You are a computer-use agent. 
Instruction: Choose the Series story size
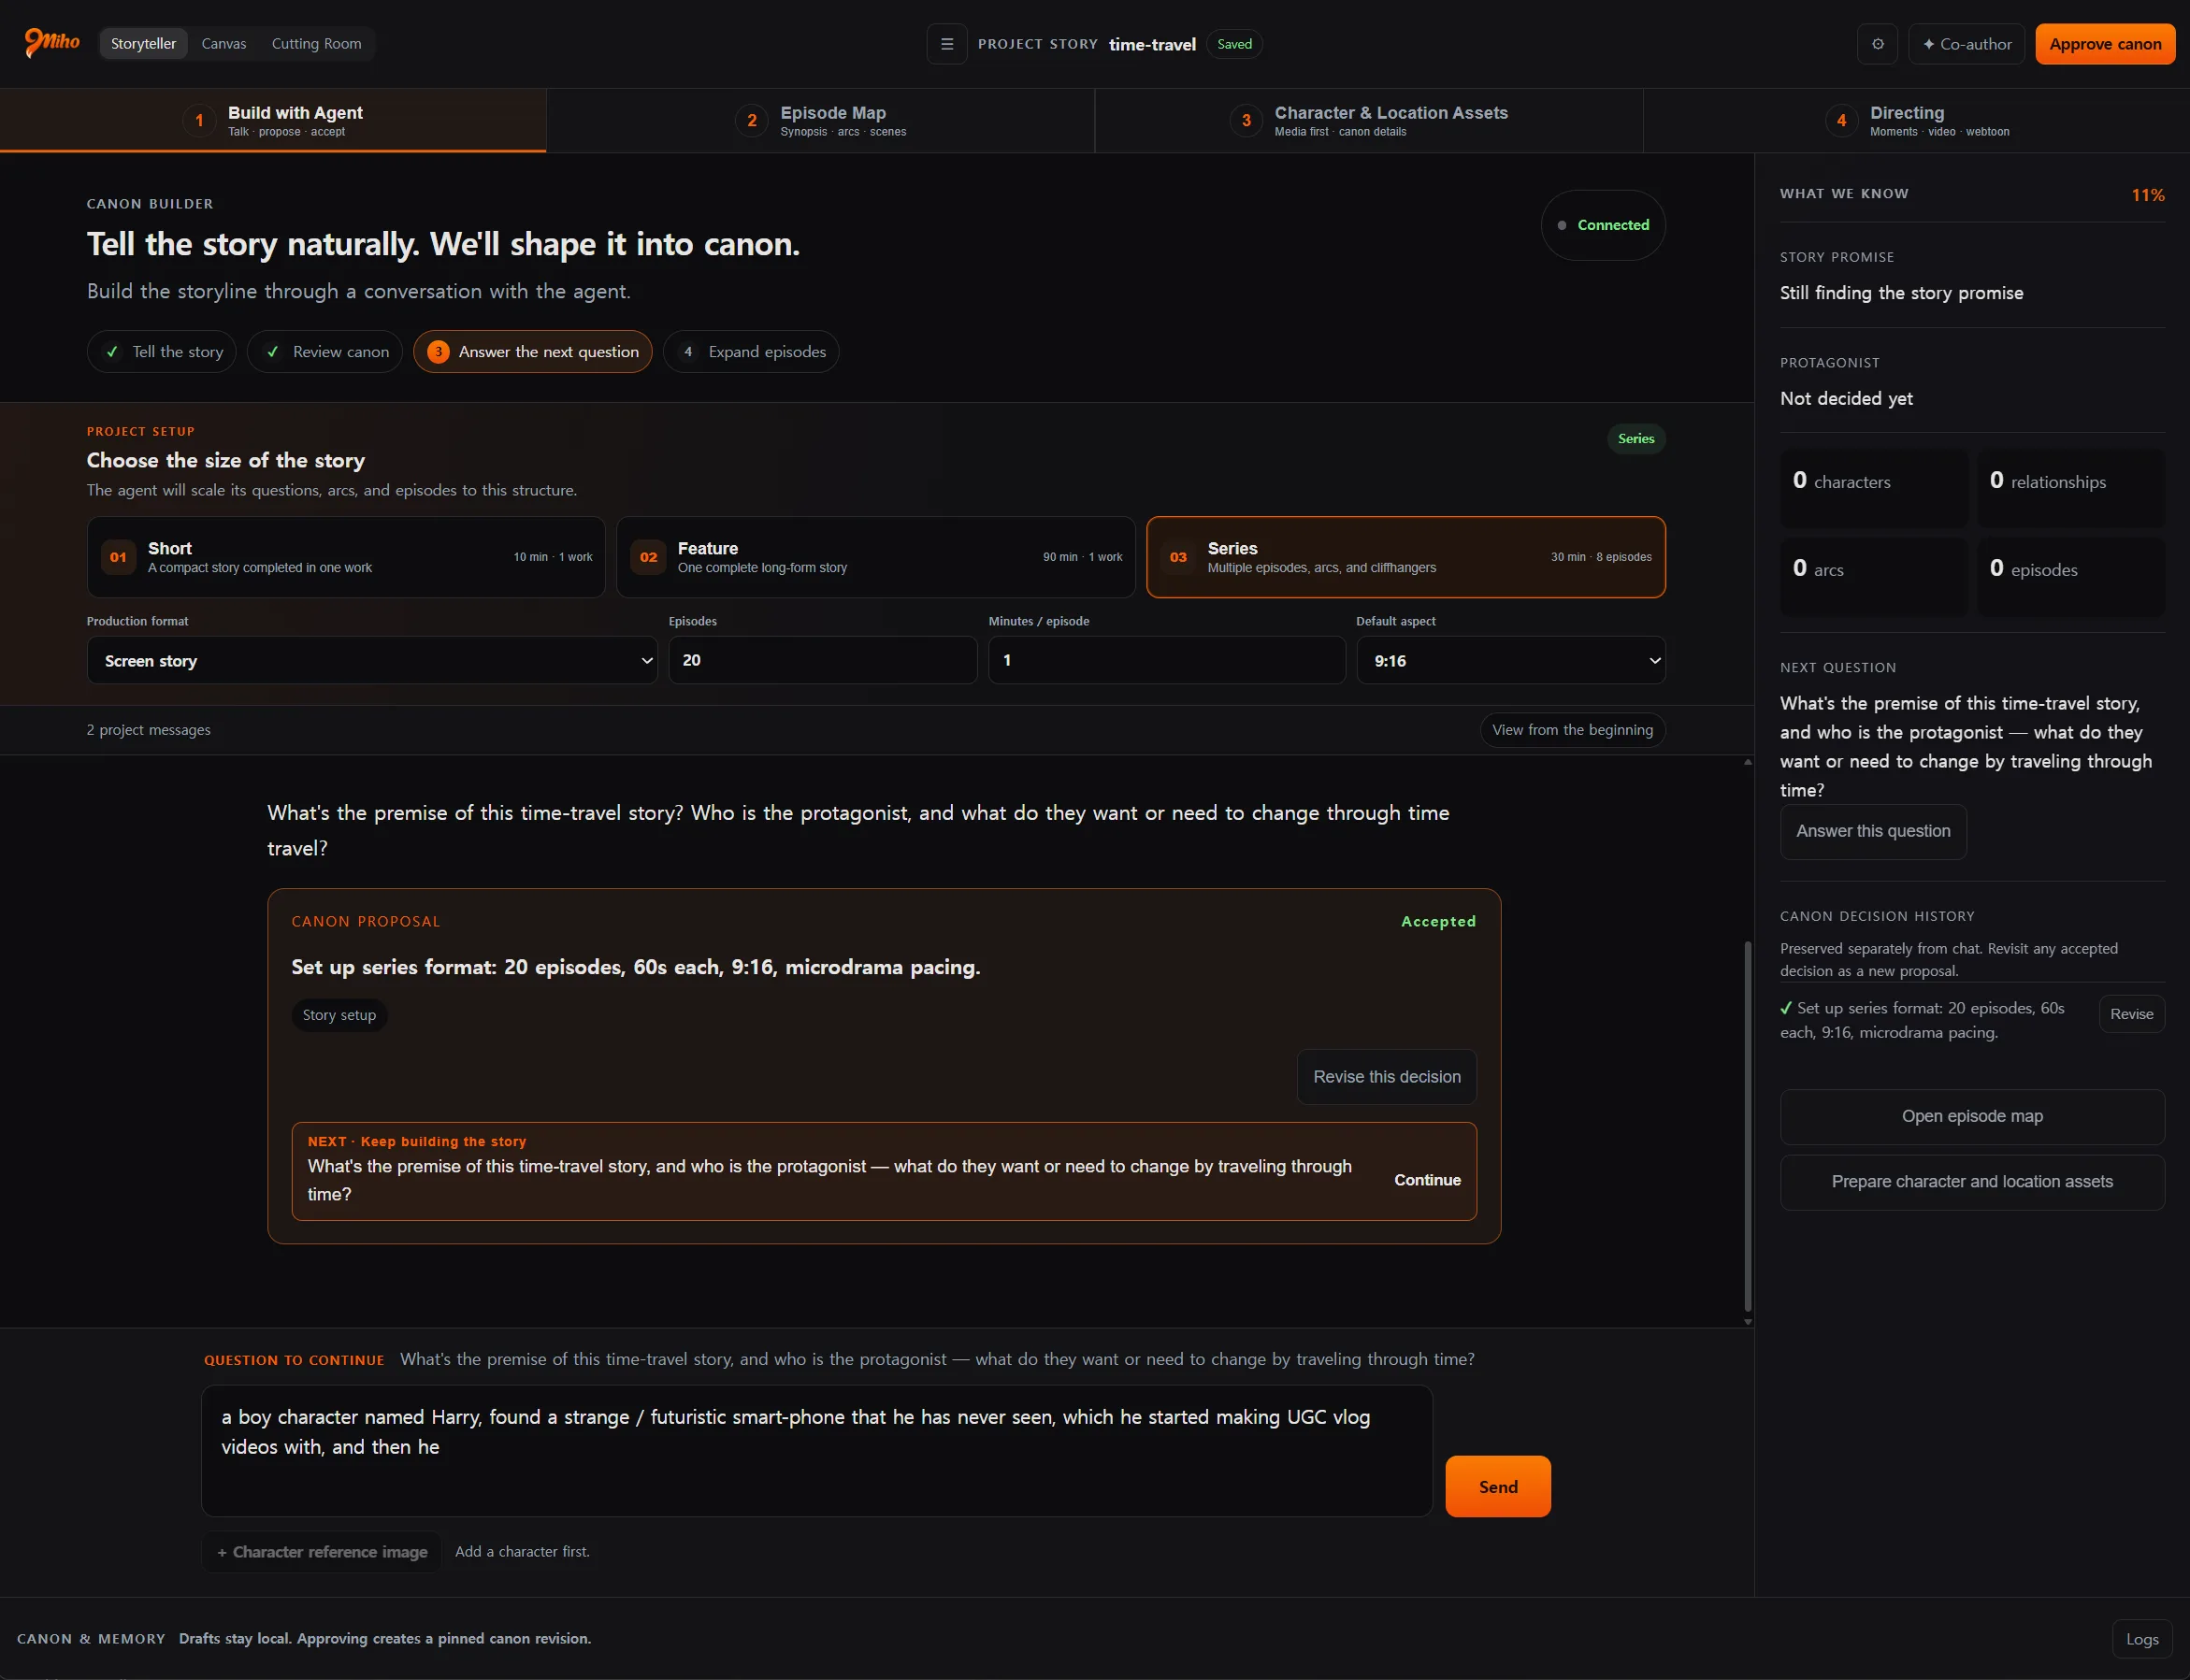1406,557
